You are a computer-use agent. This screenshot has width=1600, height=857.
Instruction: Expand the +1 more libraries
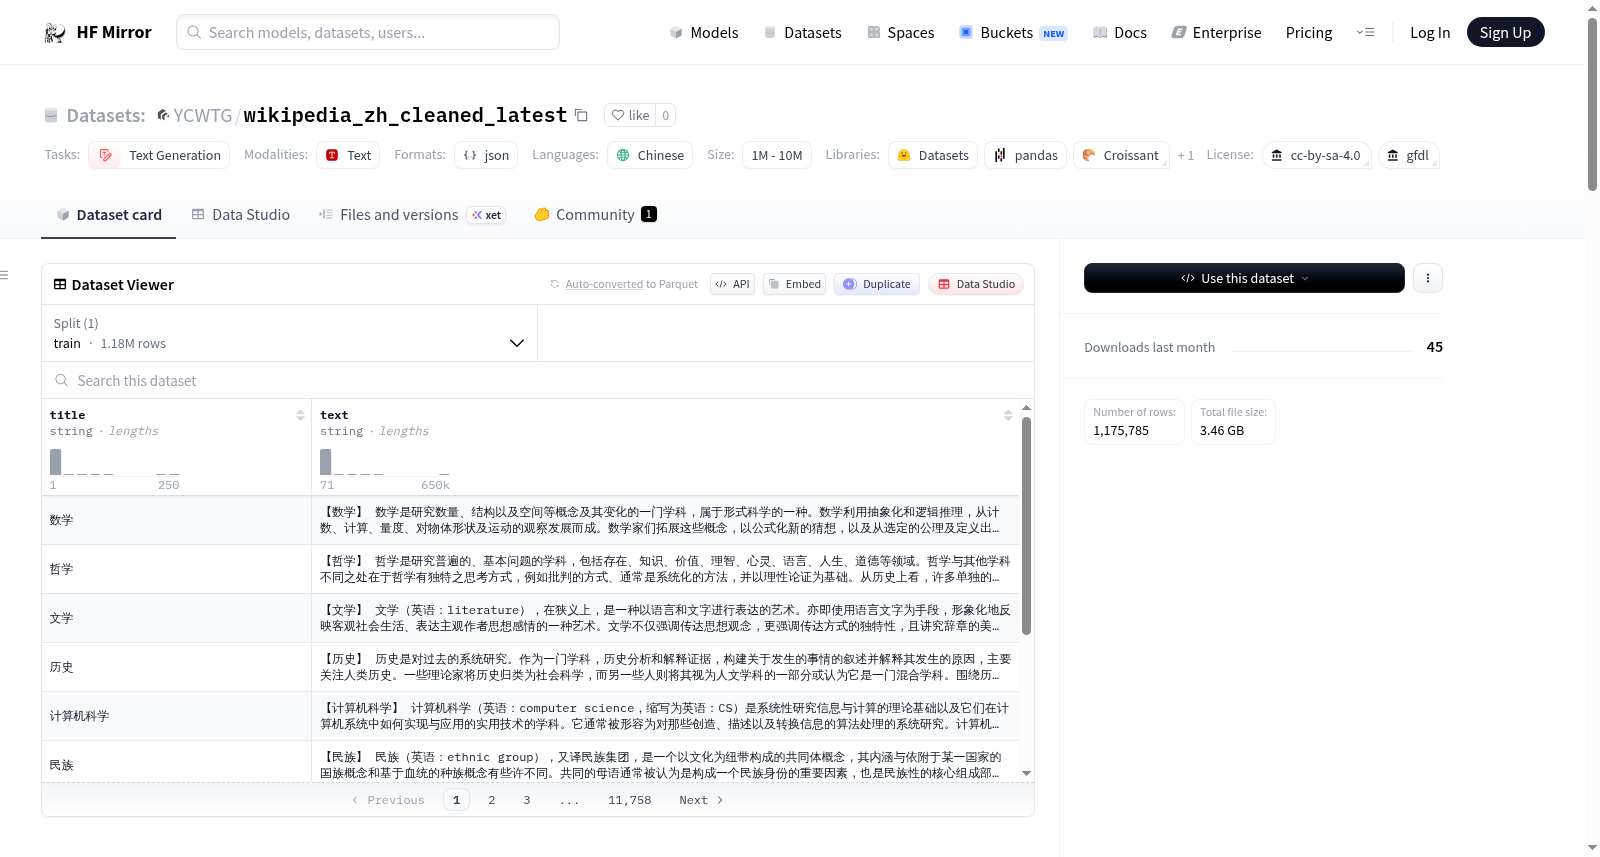(1186, 155)
